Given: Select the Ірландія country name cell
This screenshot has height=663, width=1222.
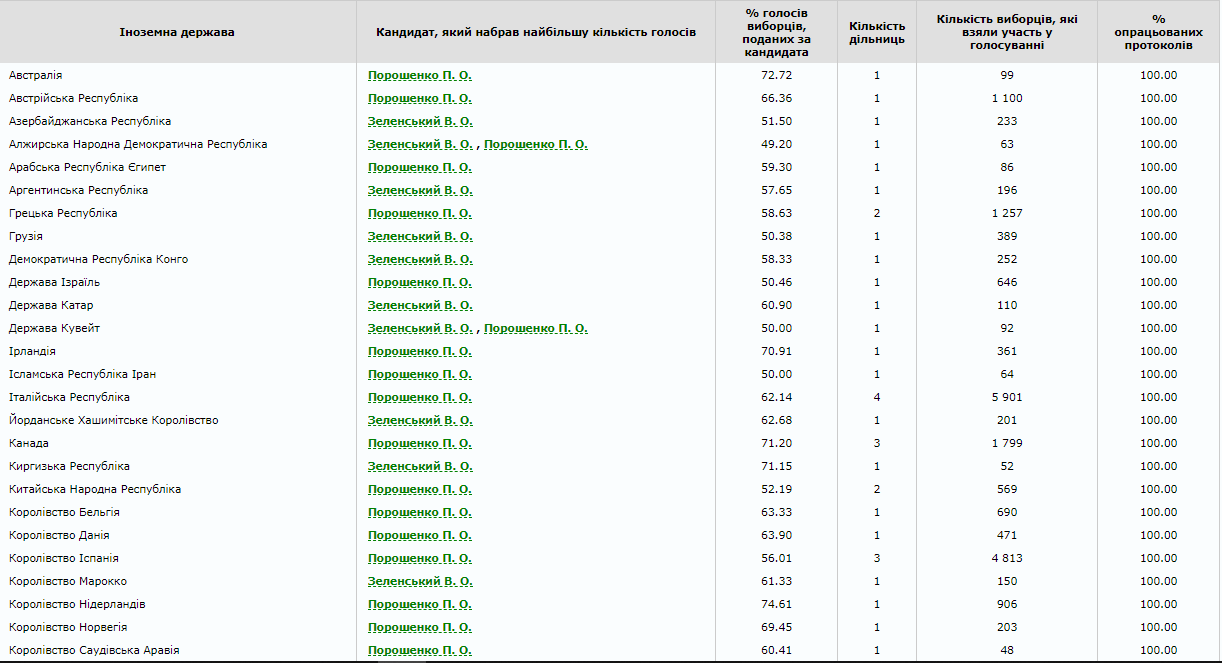Looking at the screenshot, I should [32, 351].
